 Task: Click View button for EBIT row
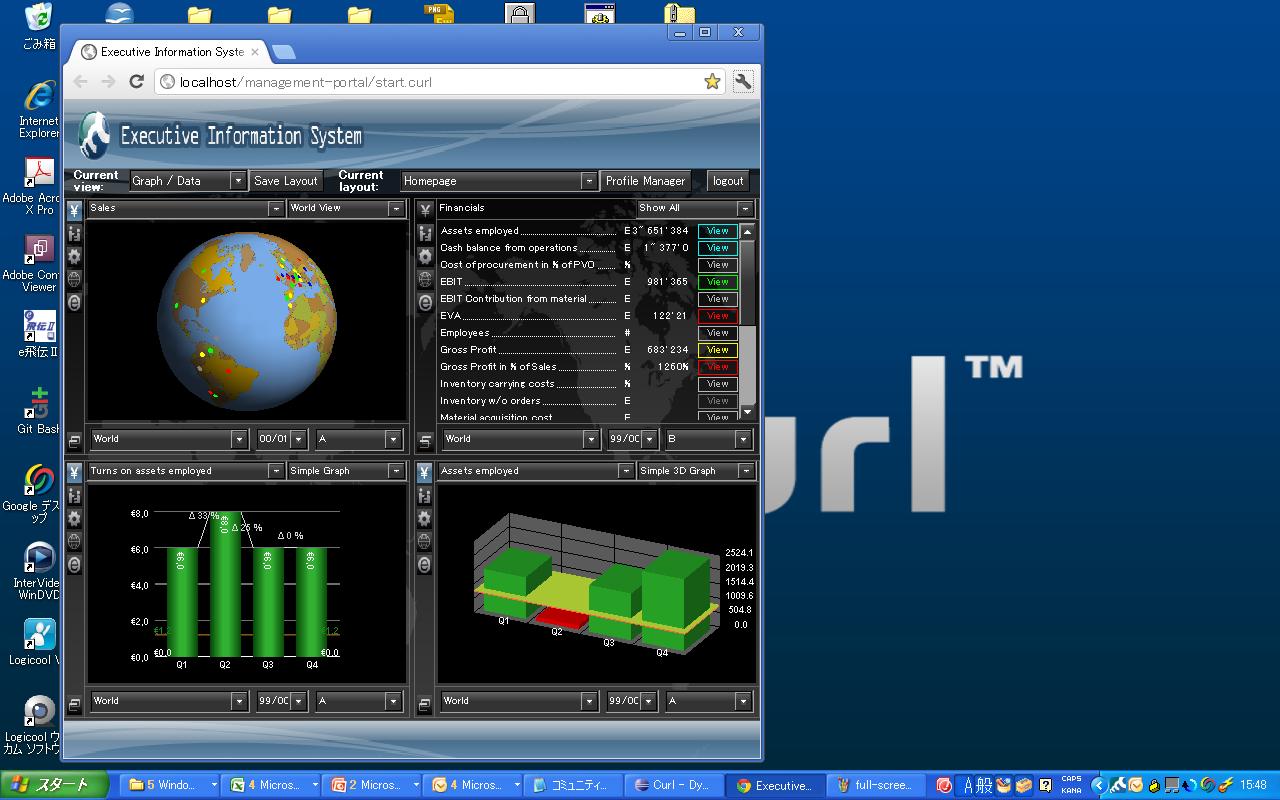pos(717,282)
